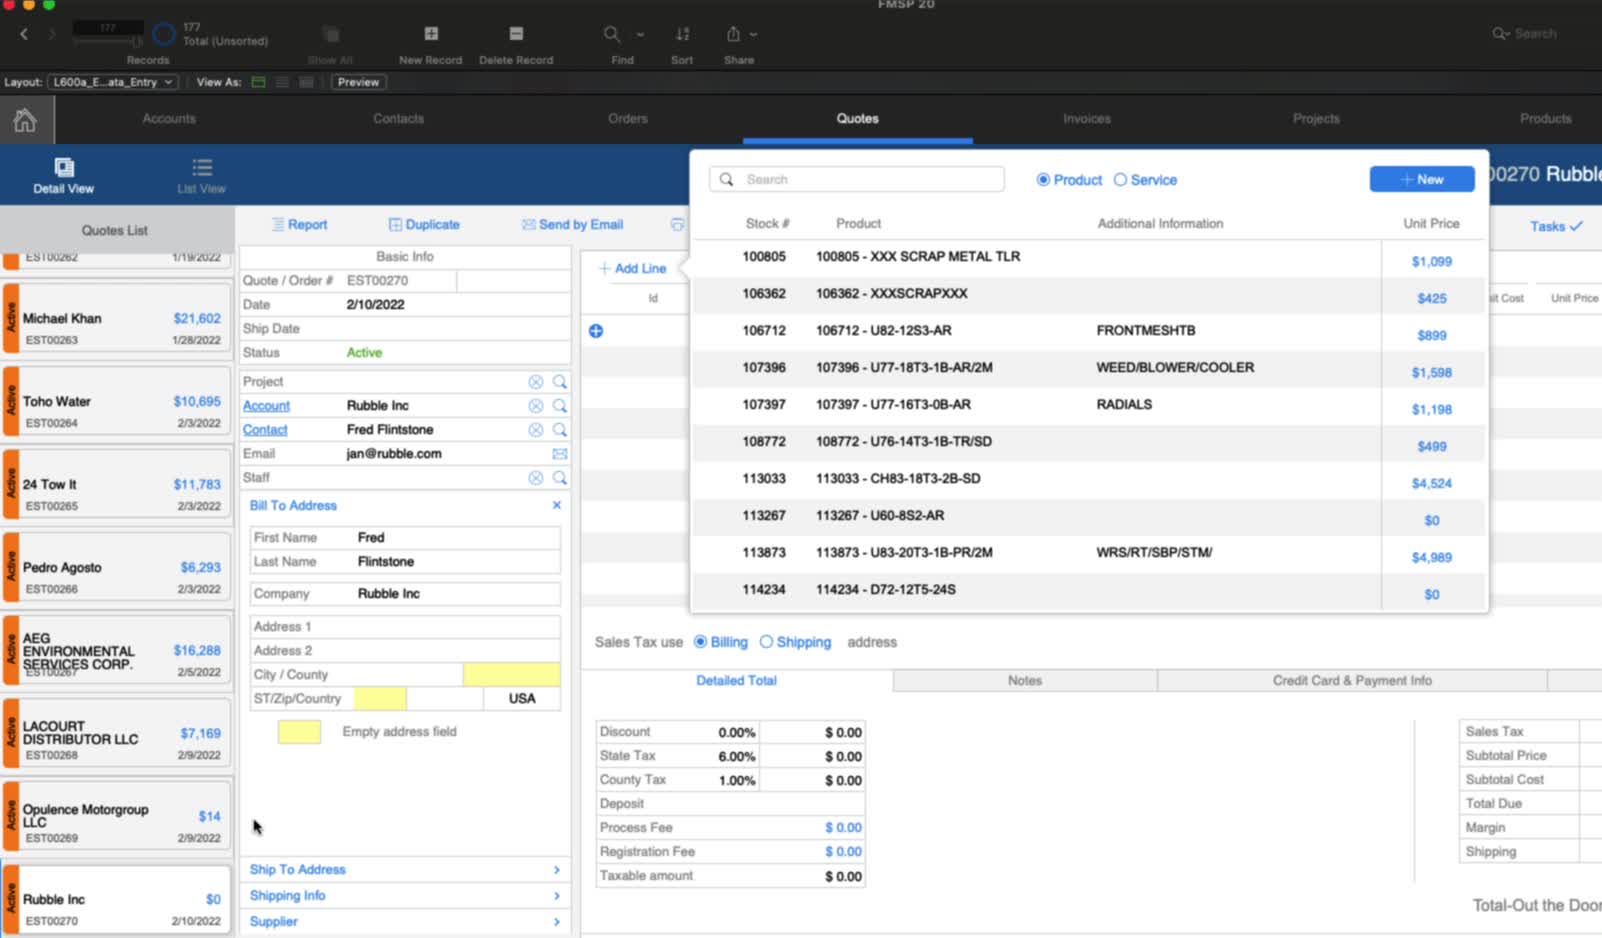Screen dimensions: 1602x938
Task: Switch to Credit Card & Payment Info tab
Action: [x=1352, y=681]
